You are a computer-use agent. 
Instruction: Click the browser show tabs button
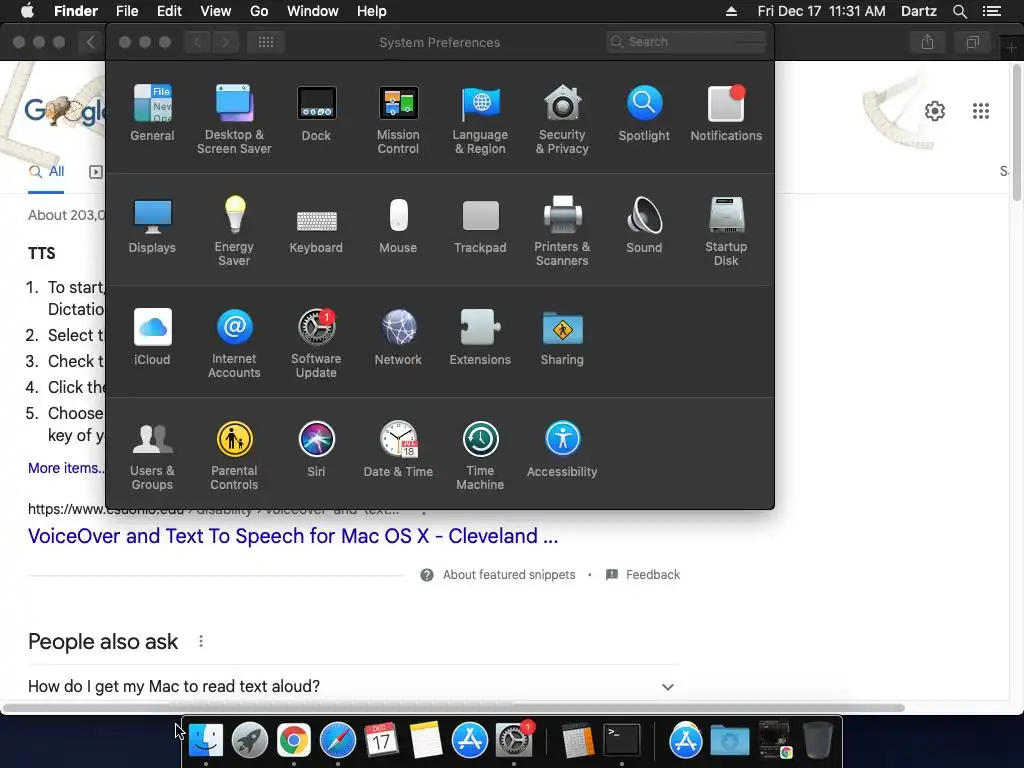pos(972,42)
